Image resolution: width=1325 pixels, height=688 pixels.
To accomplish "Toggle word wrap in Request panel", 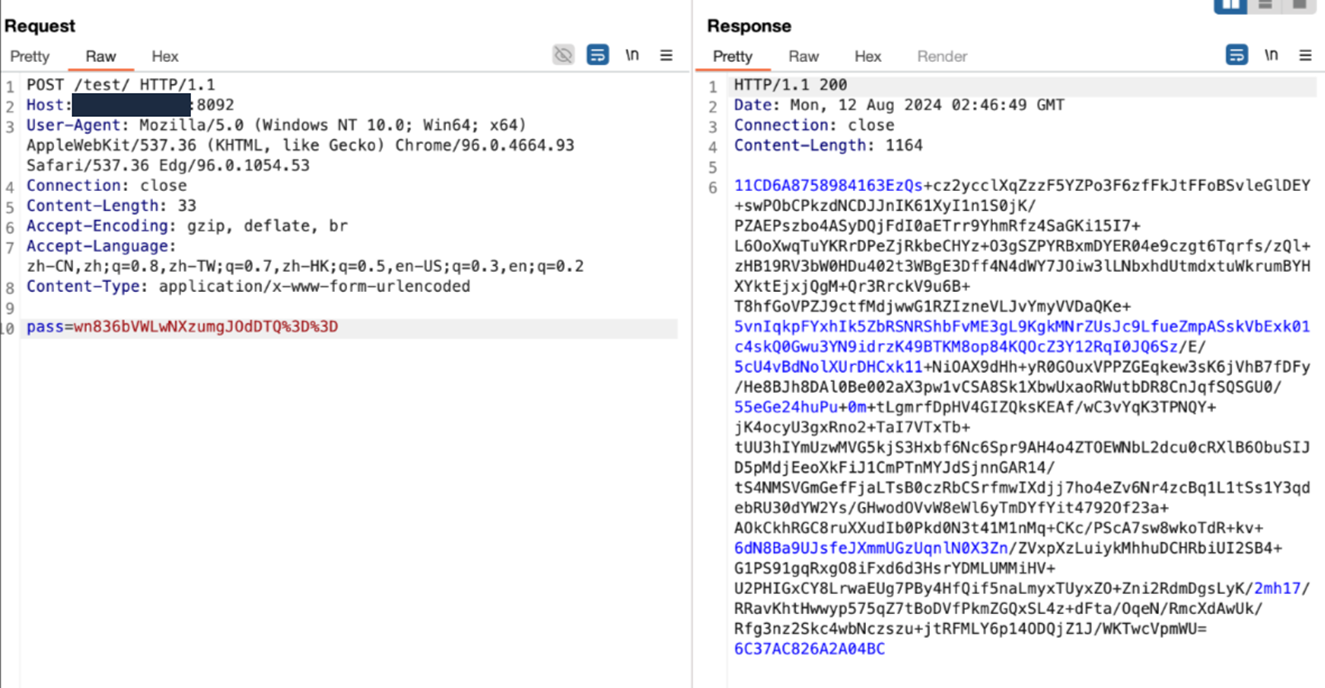I will [597, 55].
